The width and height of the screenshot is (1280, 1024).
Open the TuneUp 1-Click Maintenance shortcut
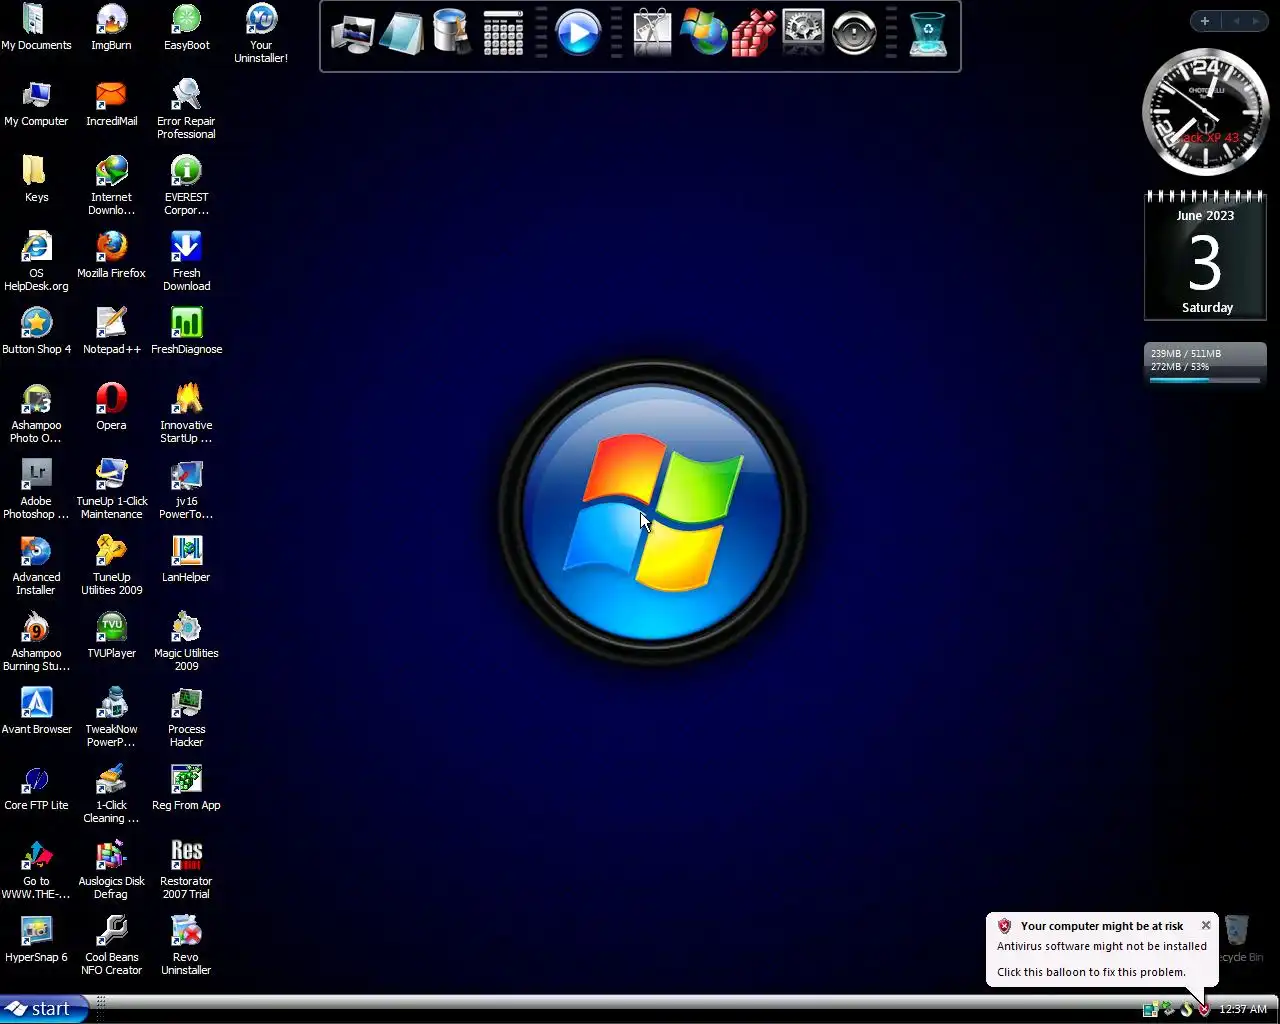pyautogui.click(x=111, y=490)
